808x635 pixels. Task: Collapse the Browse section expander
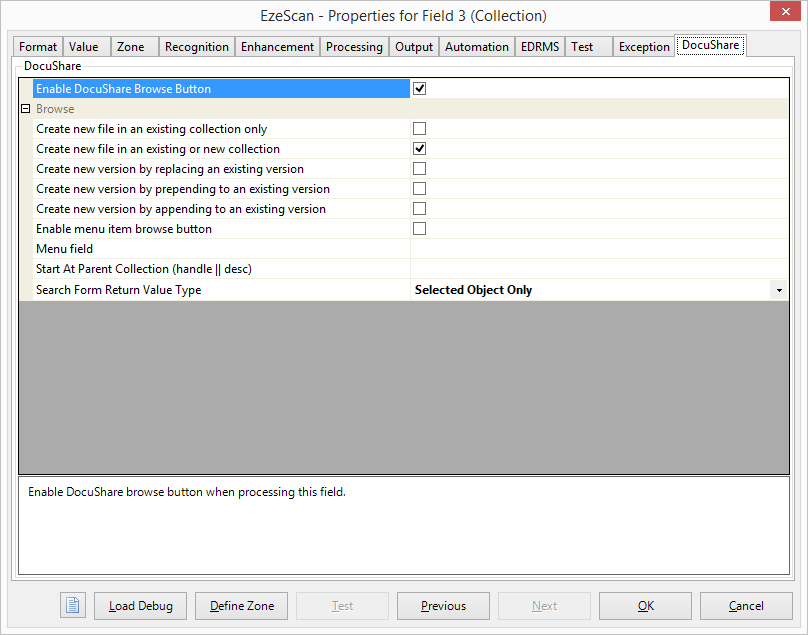tap(26, 109)
